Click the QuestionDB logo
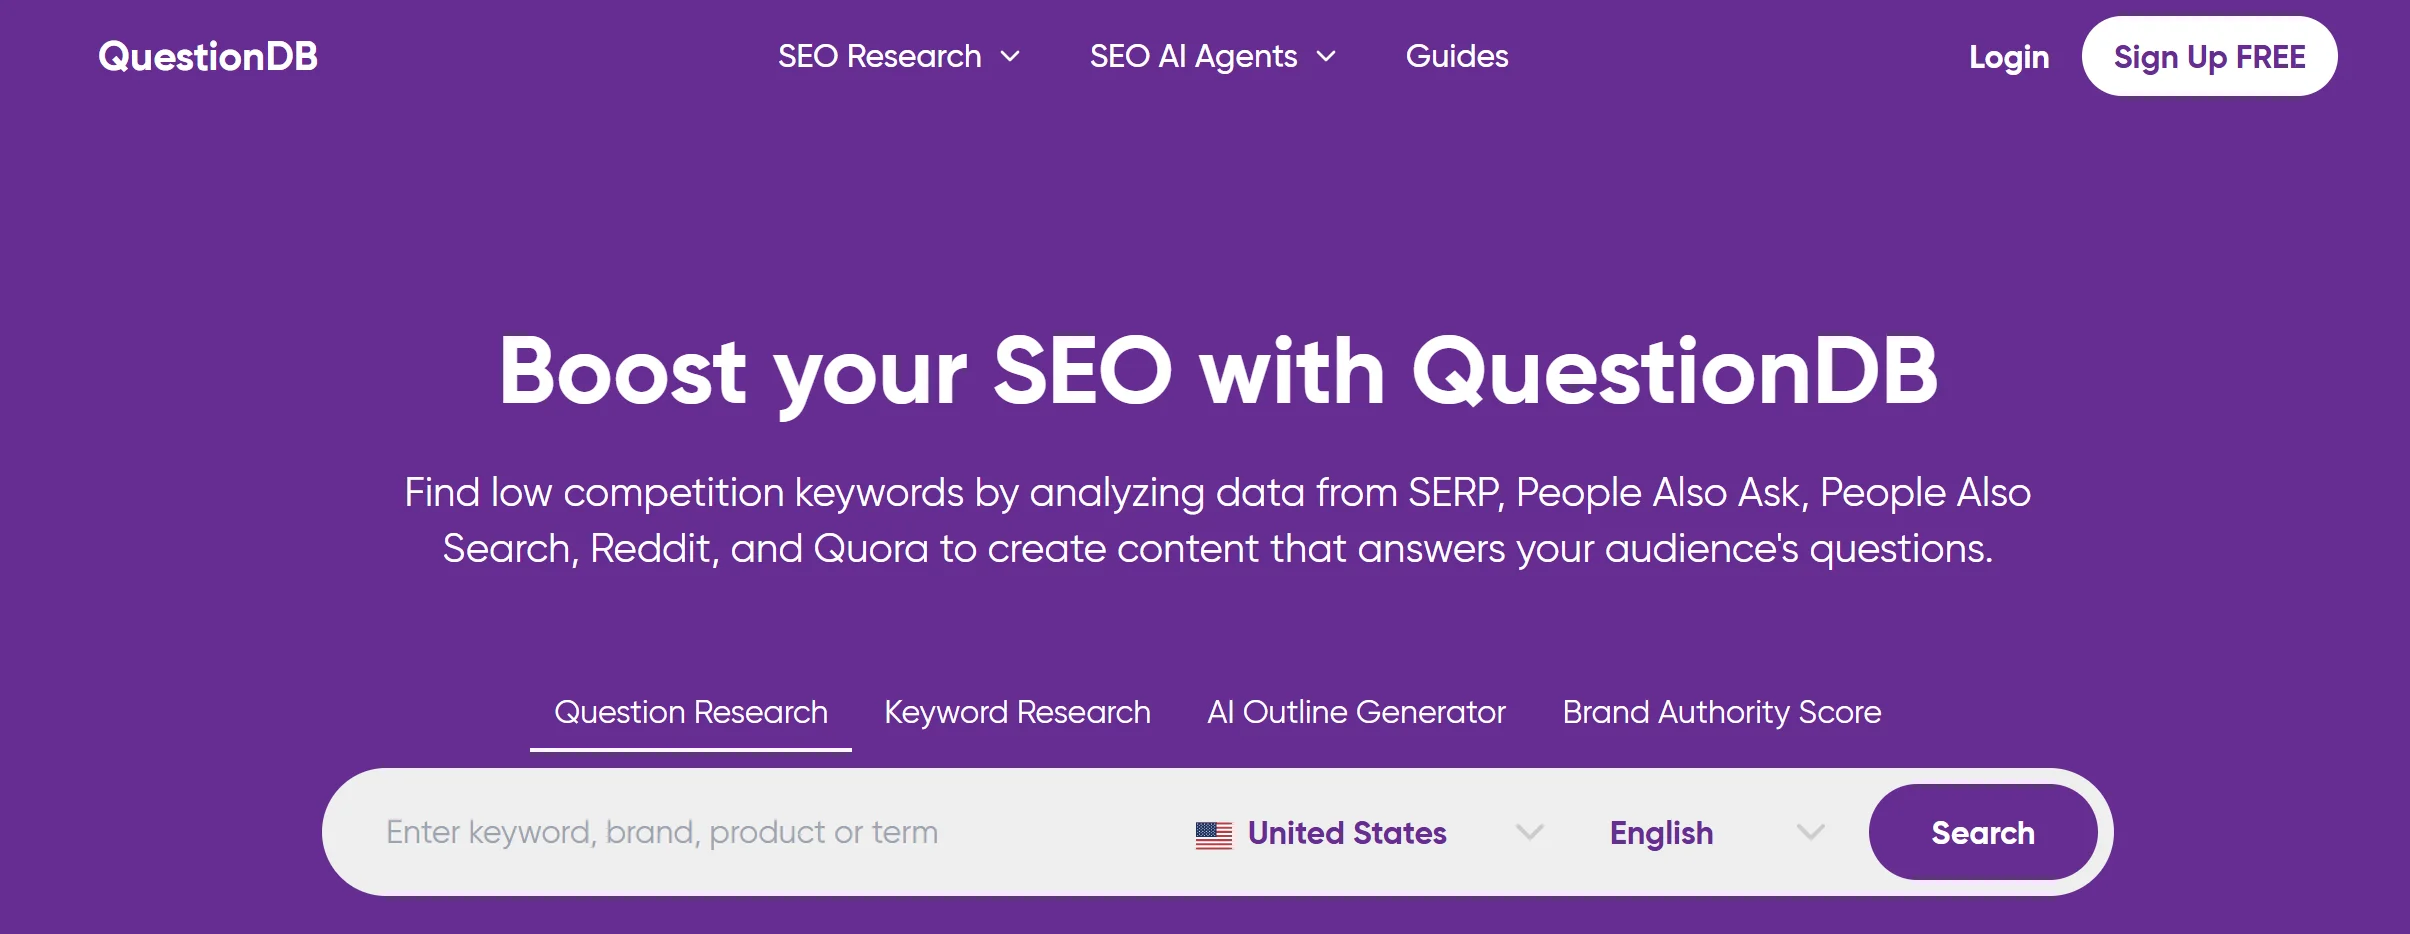 (208, 57)
